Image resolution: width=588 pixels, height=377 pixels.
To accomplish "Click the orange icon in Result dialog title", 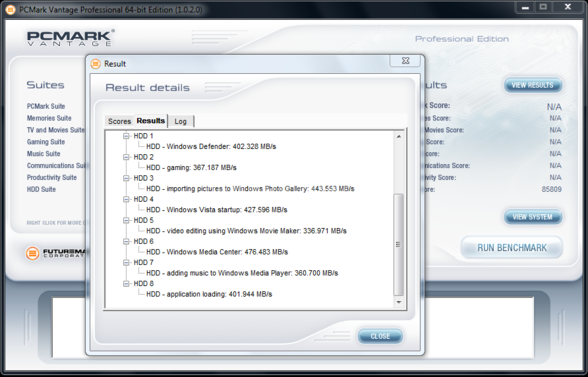I will (x=96, y=64).
